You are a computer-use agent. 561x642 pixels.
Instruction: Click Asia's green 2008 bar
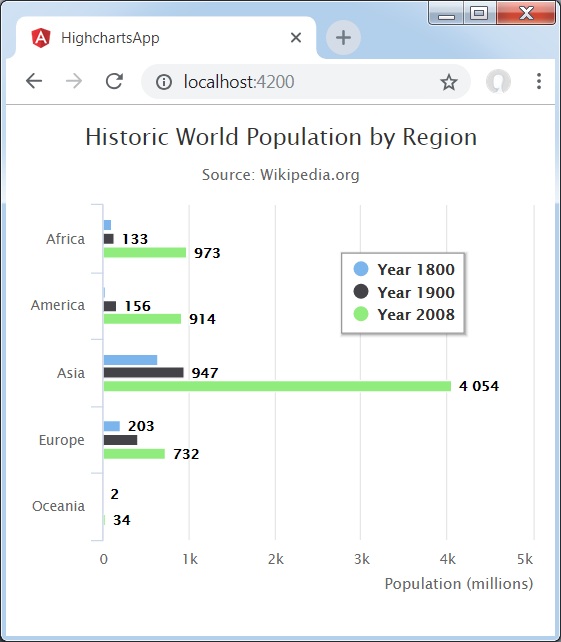277,386
